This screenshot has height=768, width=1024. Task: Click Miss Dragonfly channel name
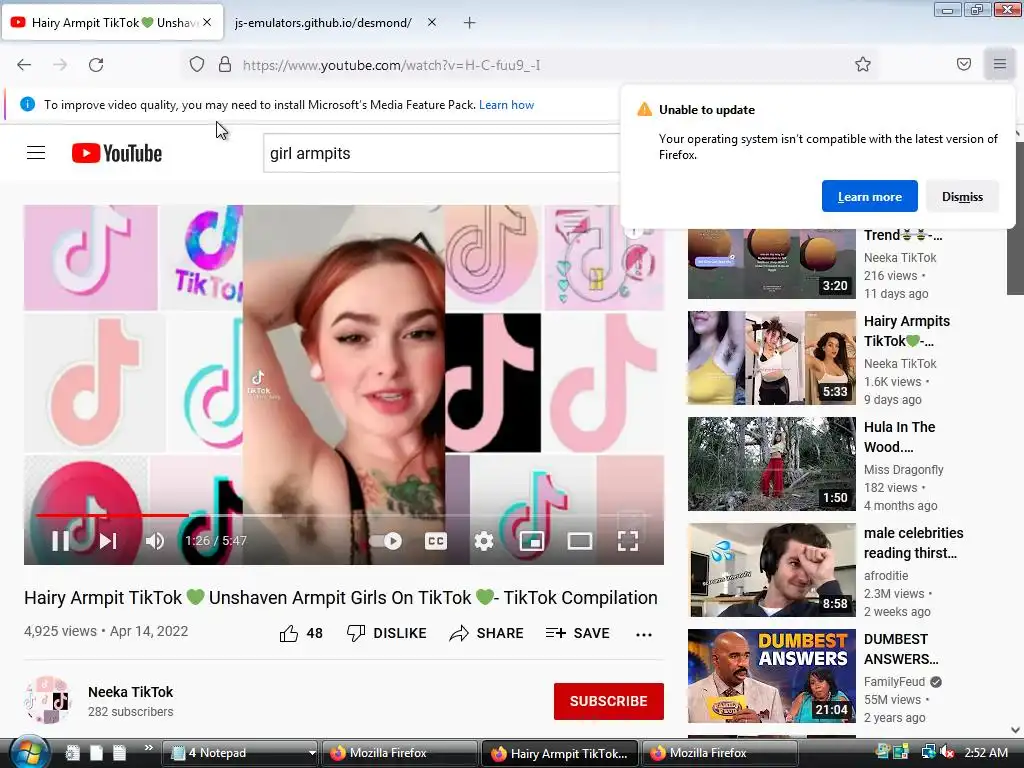(903, 470)
